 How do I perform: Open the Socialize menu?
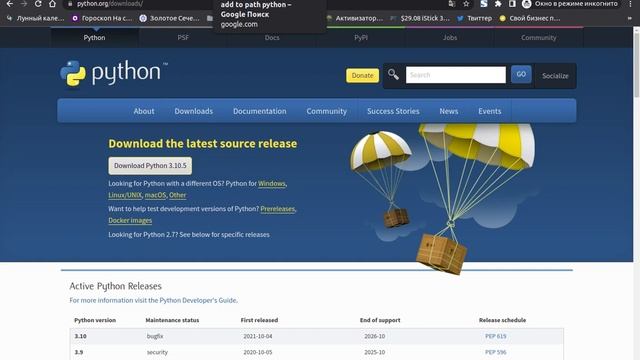[555, 76]
